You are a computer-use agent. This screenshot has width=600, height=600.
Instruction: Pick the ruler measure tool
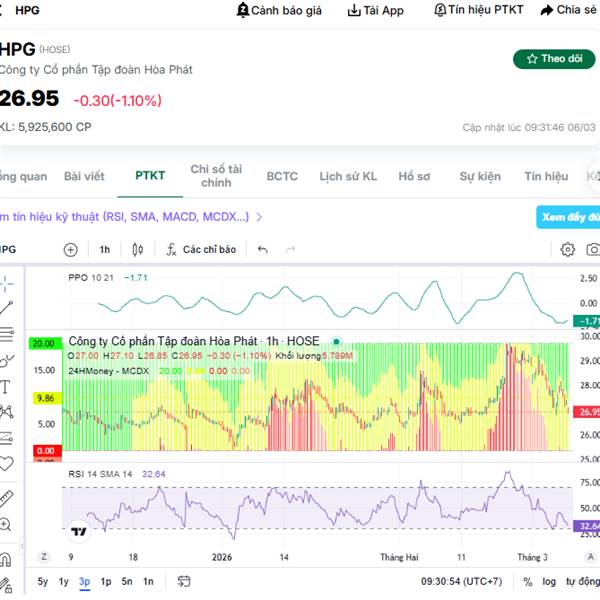(7, 497)
